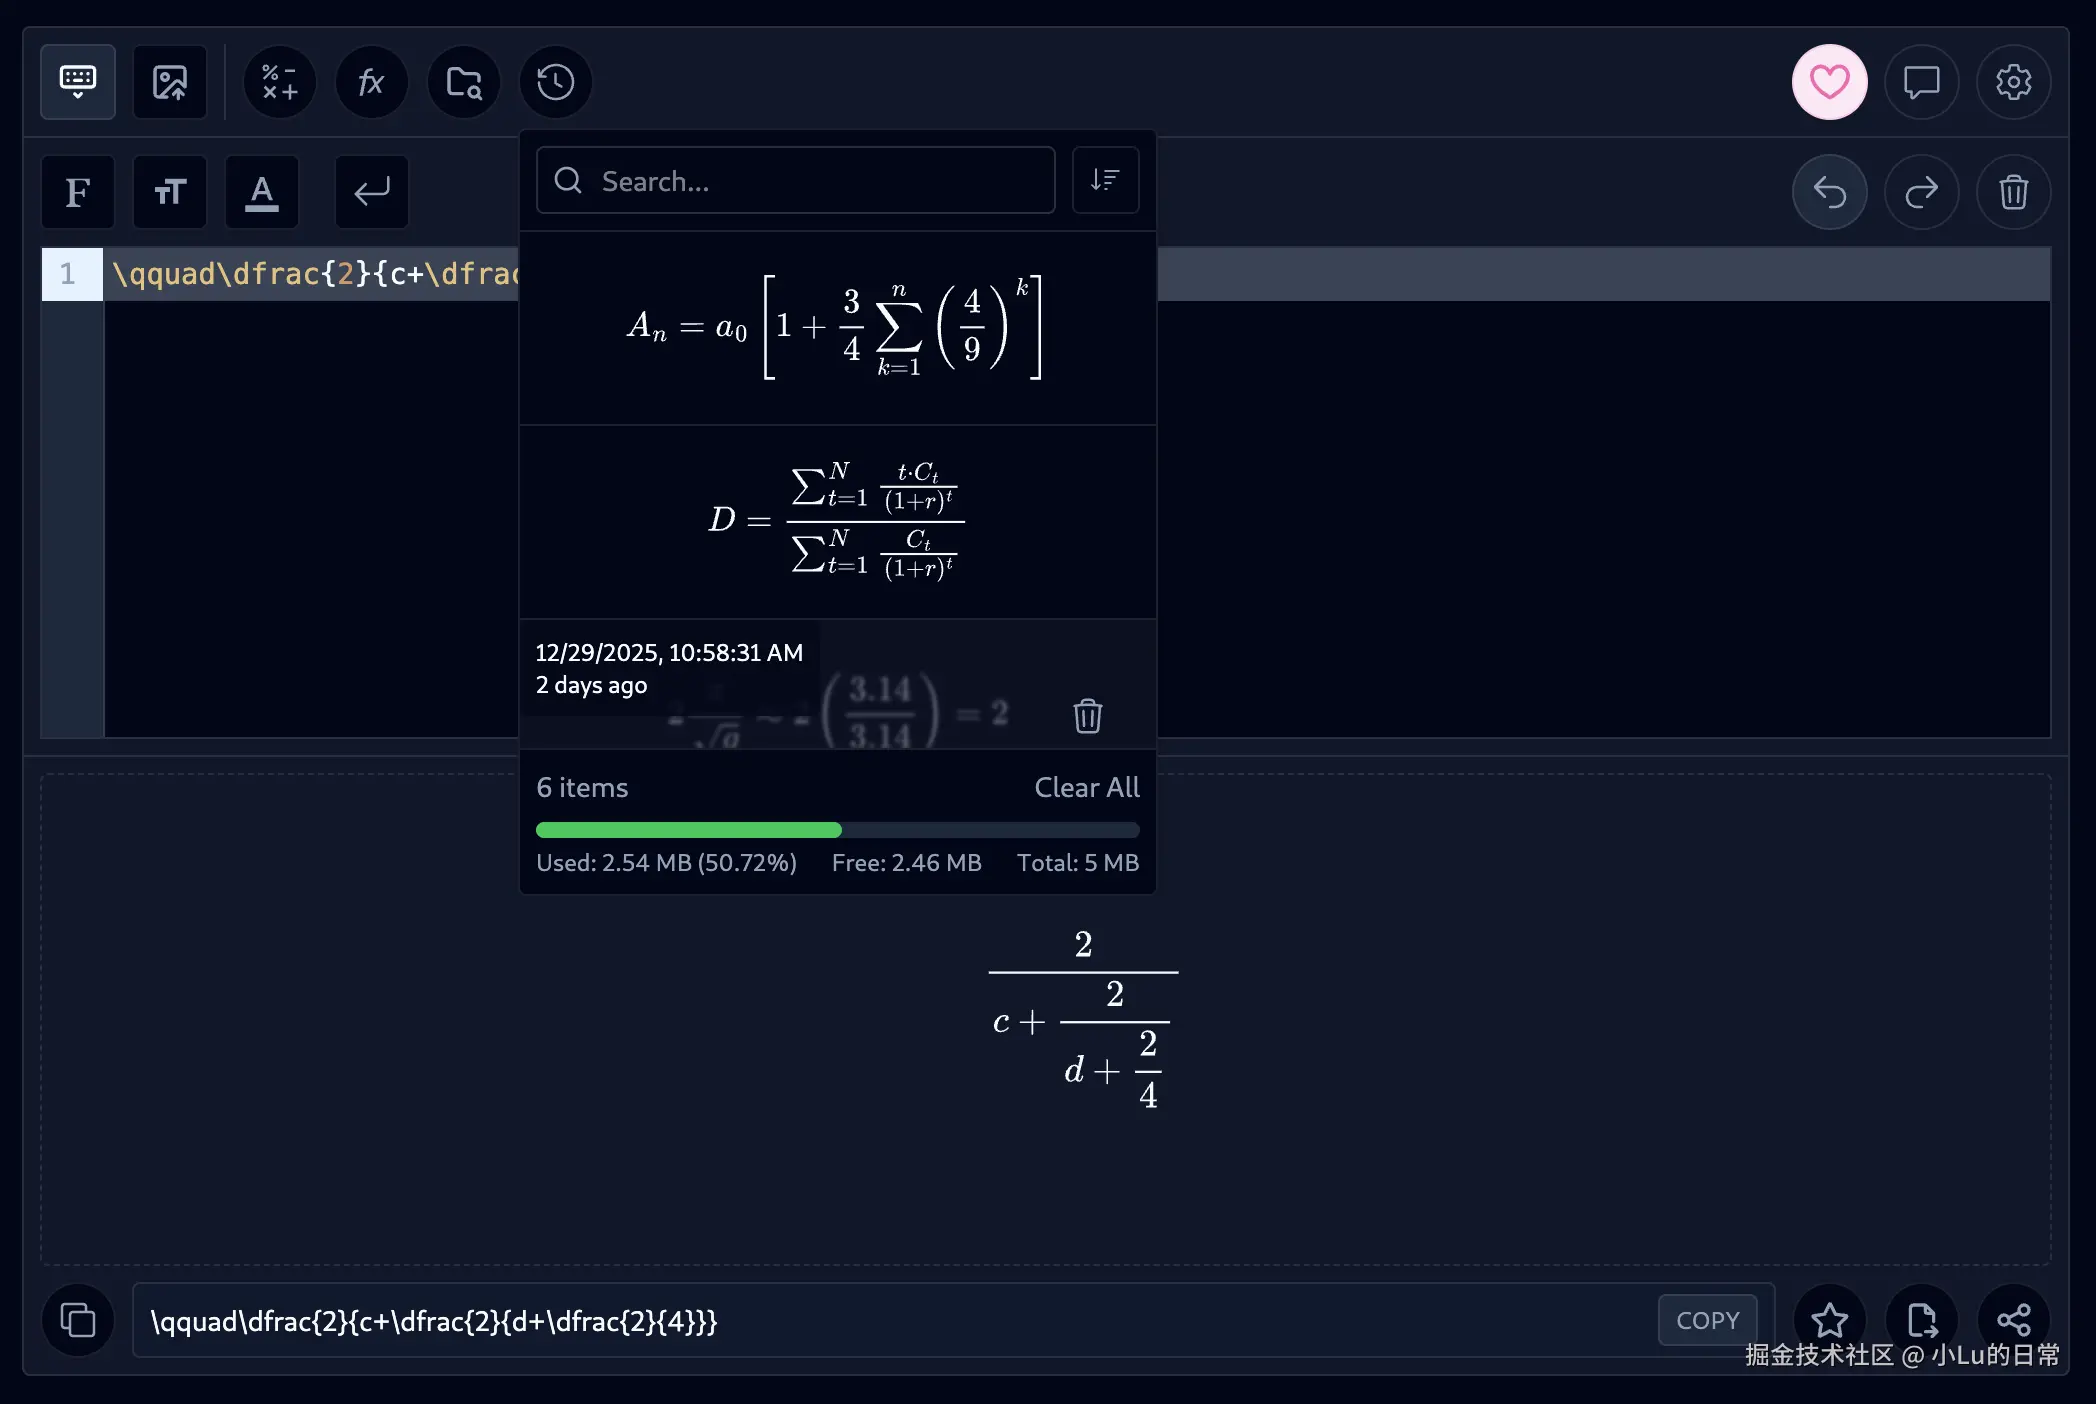Insert a line break with return arrow
Image resolution: width=2096 pixels, height=1404 pixels.
pyautogui.click(x=371, y=191)
